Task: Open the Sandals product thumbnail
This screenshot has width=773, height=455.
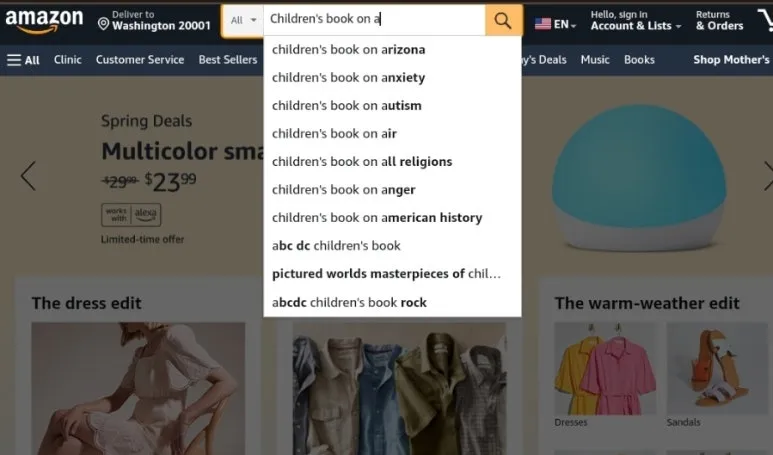Action: (717, 369)
